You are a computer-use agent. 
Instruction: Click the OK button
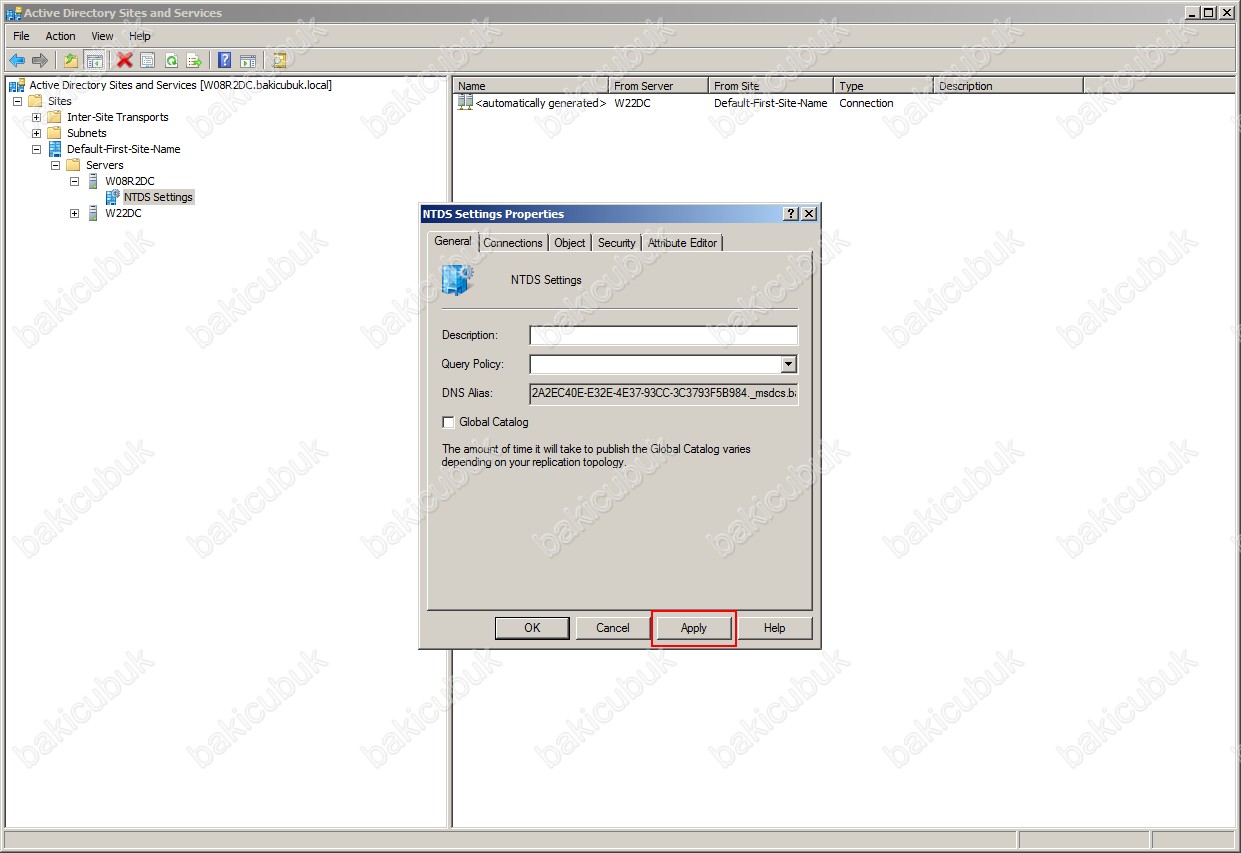tap(532, 628)
